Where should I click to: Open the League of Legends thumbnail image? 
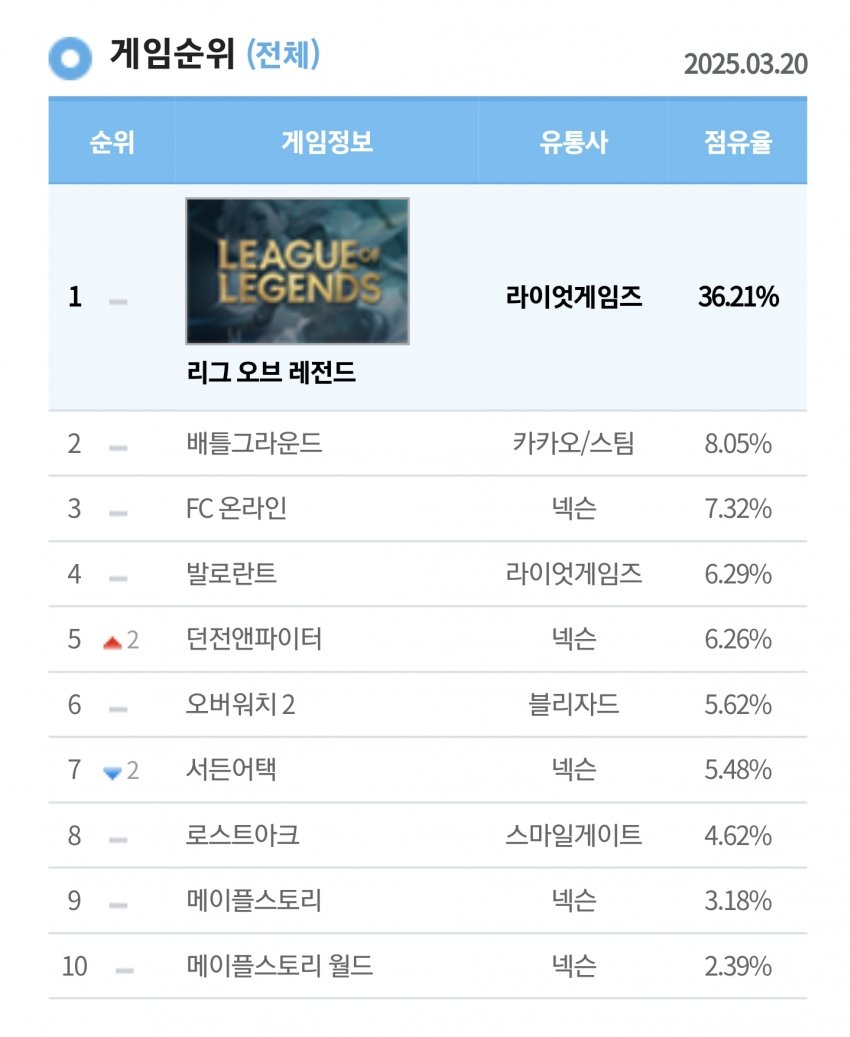297,271
